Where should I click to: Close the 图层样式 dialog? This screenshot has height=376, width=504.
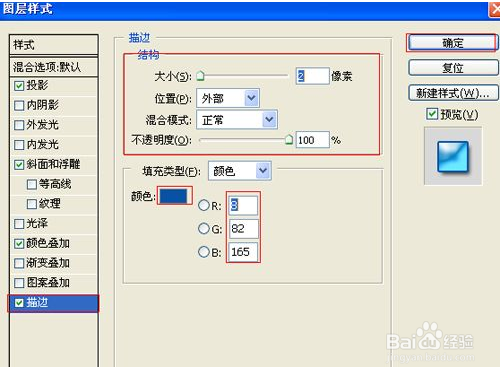click(495, 9)
